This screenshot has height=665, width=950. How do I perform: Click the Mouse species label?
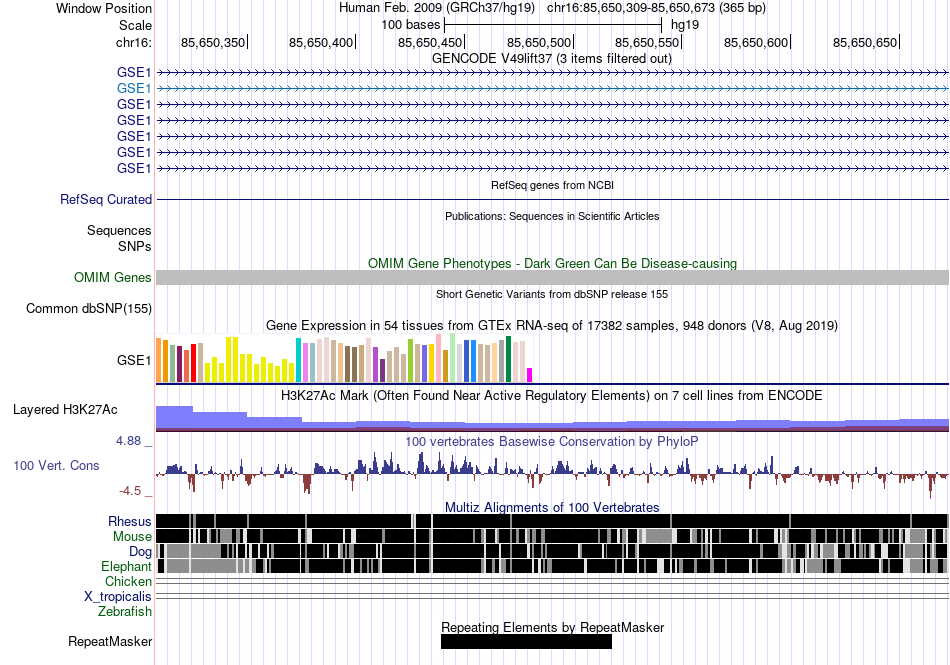pyautogui.click(x=132, y=537)
